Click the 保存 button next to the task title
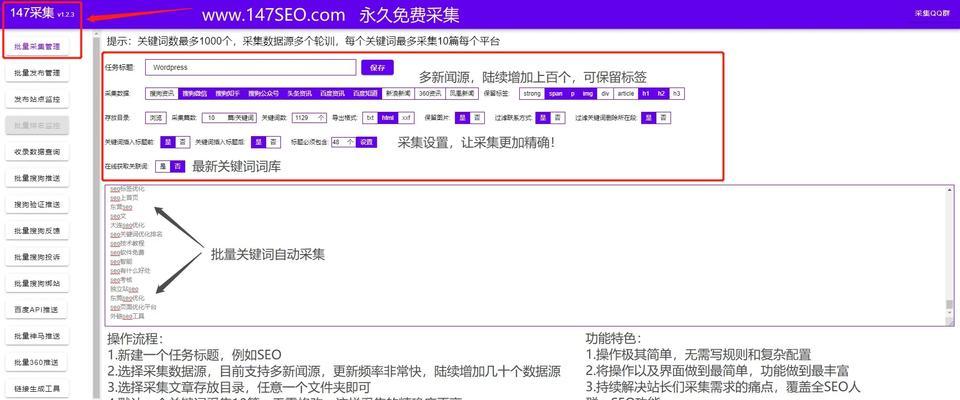The height and width of the screenshot is (400, 960). point(377,68)
